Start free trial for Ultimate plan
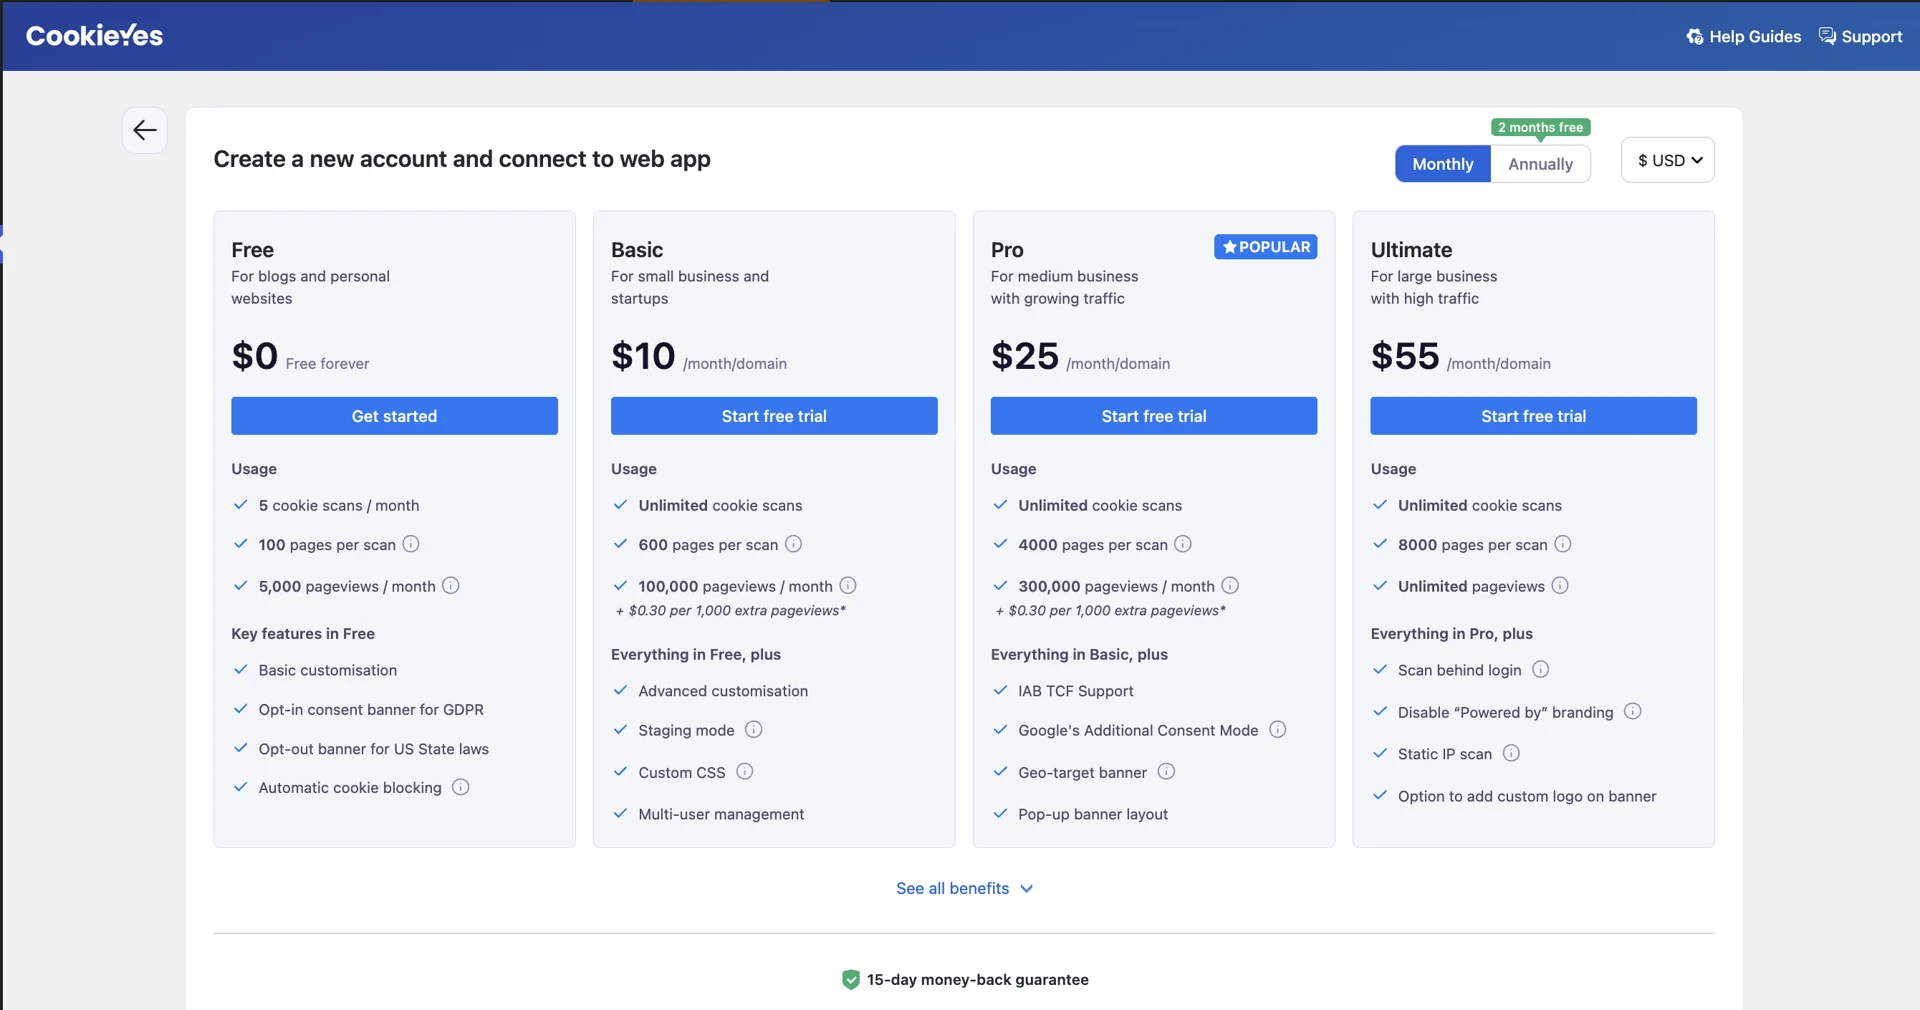Screen dimensions: 1920x1010 tap(1533, 416)
